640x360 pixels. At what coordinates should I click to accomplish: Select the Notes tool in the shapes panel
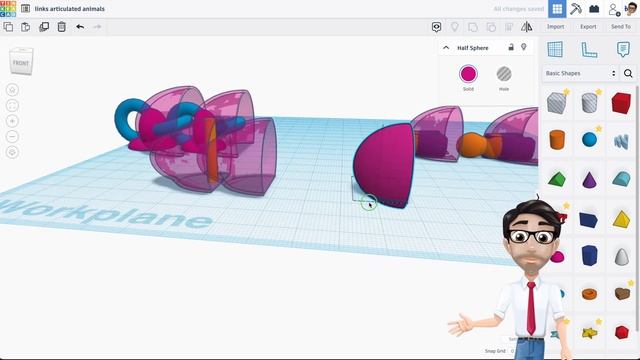(623, 49)
